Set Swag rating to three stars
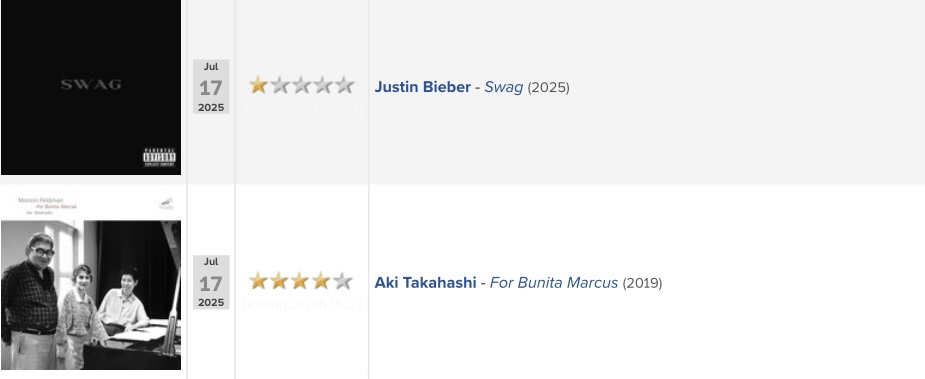Screen dimensions: 925x379 click(x=301, y=85)
